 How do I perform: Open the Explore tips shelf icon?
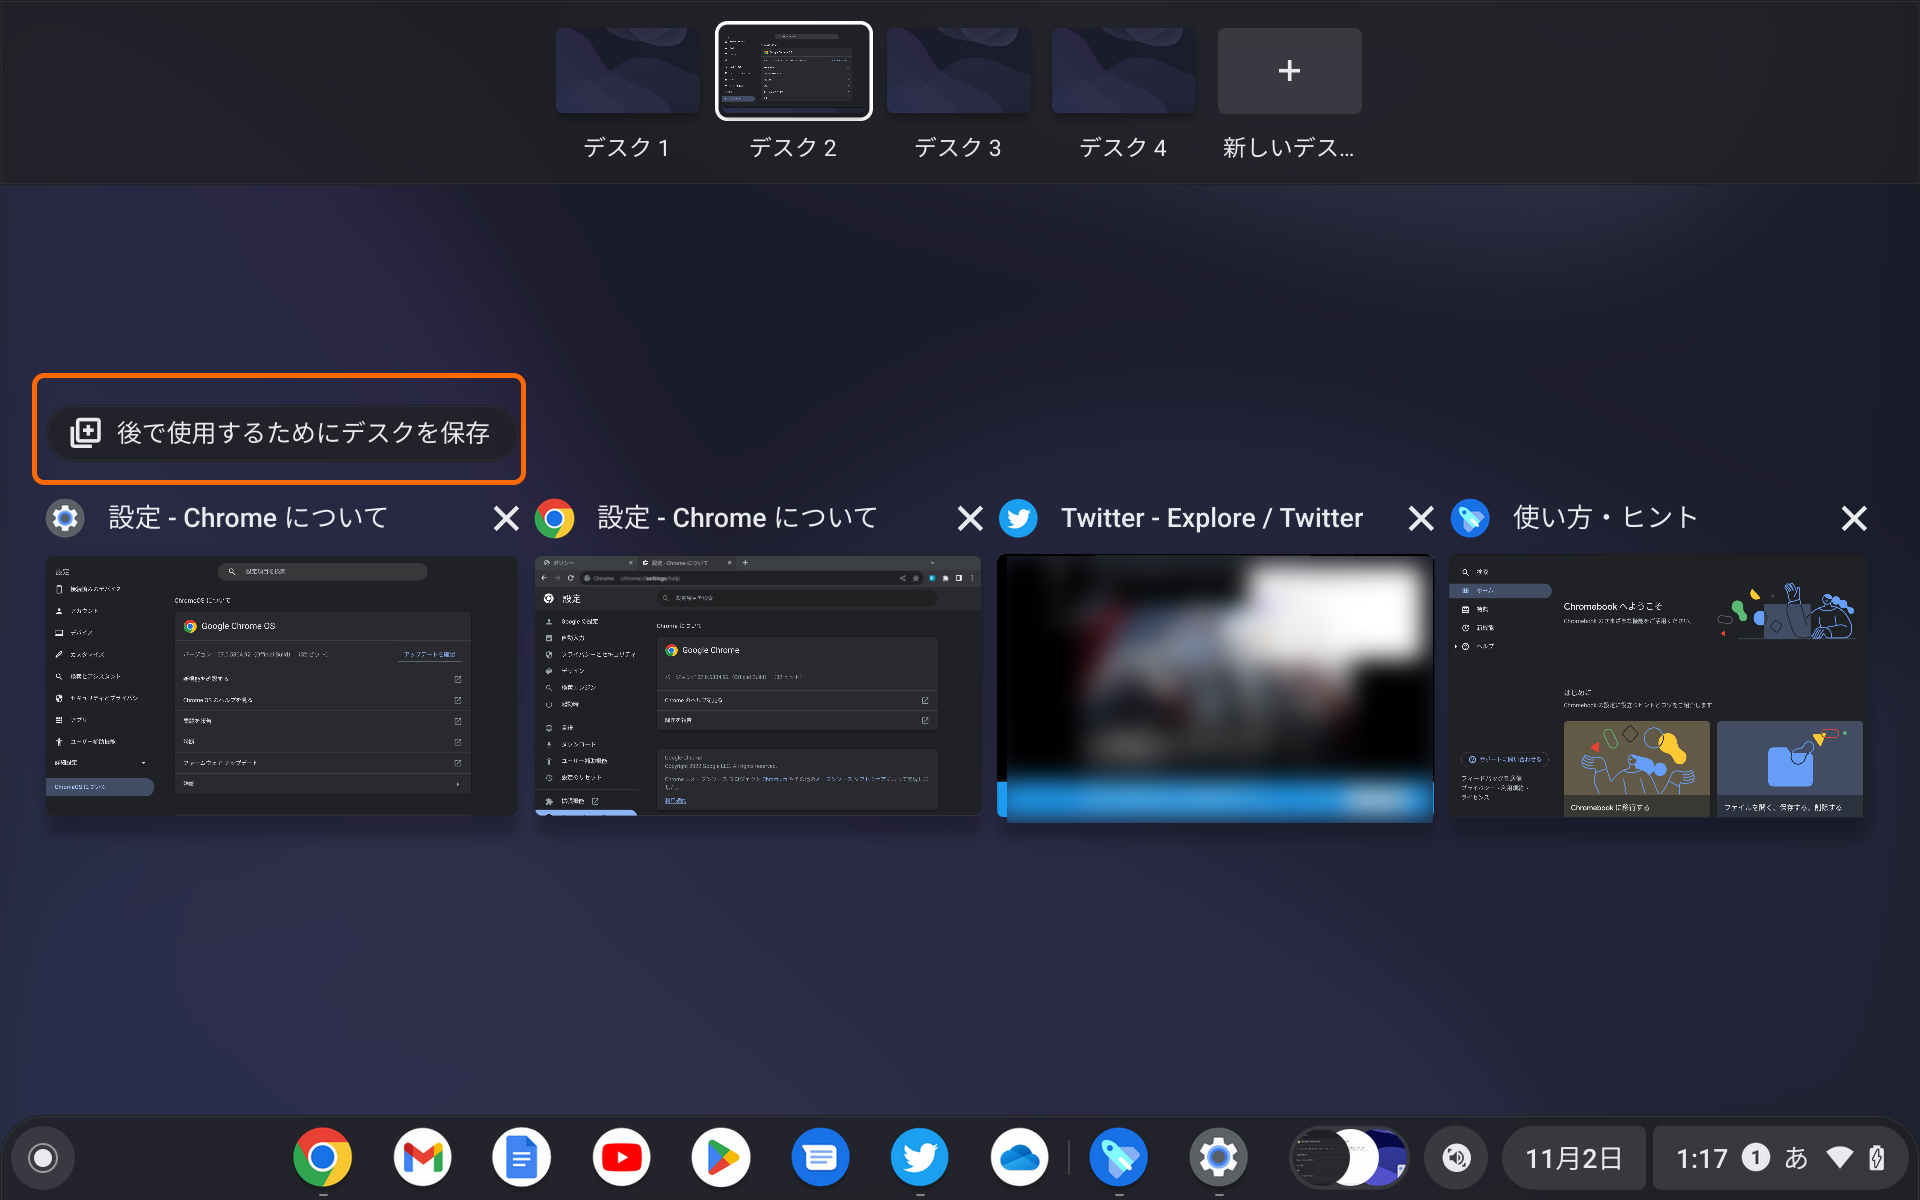[1118, 1158]
